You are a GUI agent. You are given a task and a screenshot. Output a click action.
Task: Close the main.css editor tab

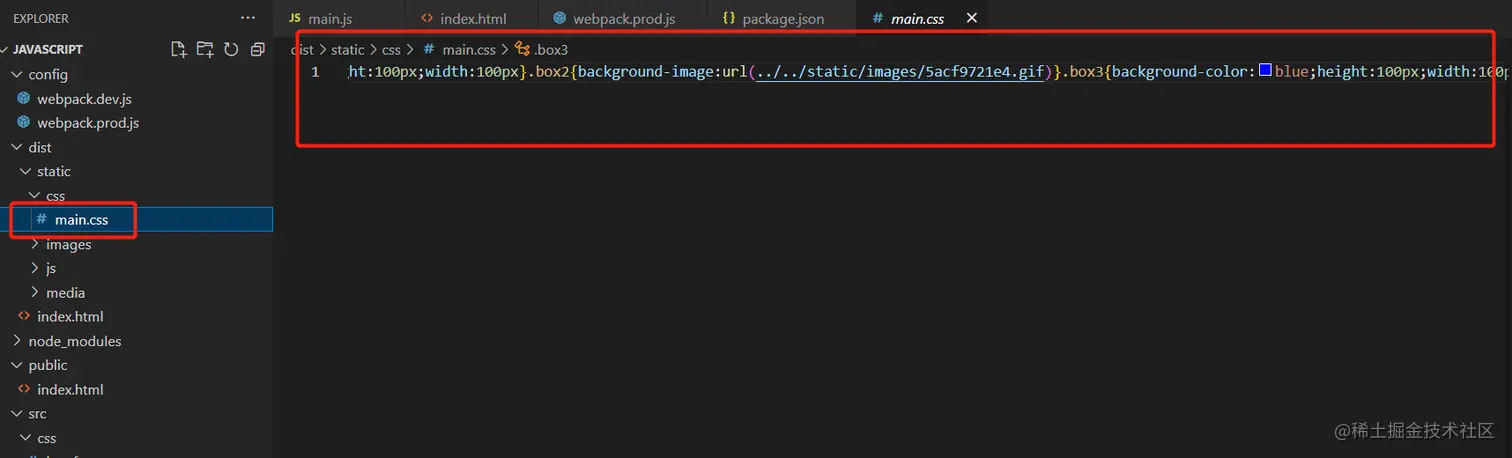971,18
